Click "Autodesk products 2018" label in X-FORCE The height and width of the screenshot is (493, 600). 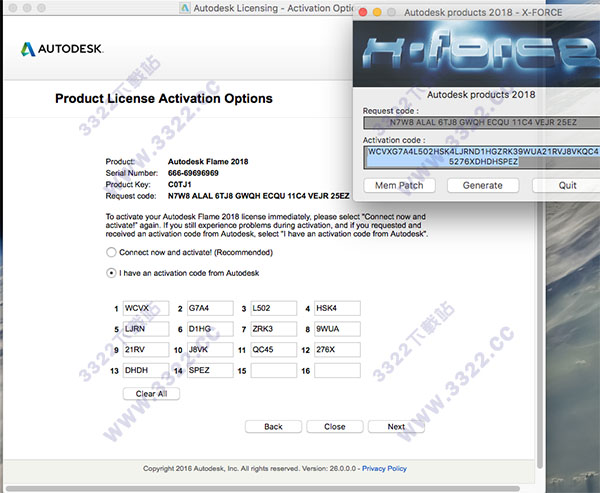pos(481,95)
